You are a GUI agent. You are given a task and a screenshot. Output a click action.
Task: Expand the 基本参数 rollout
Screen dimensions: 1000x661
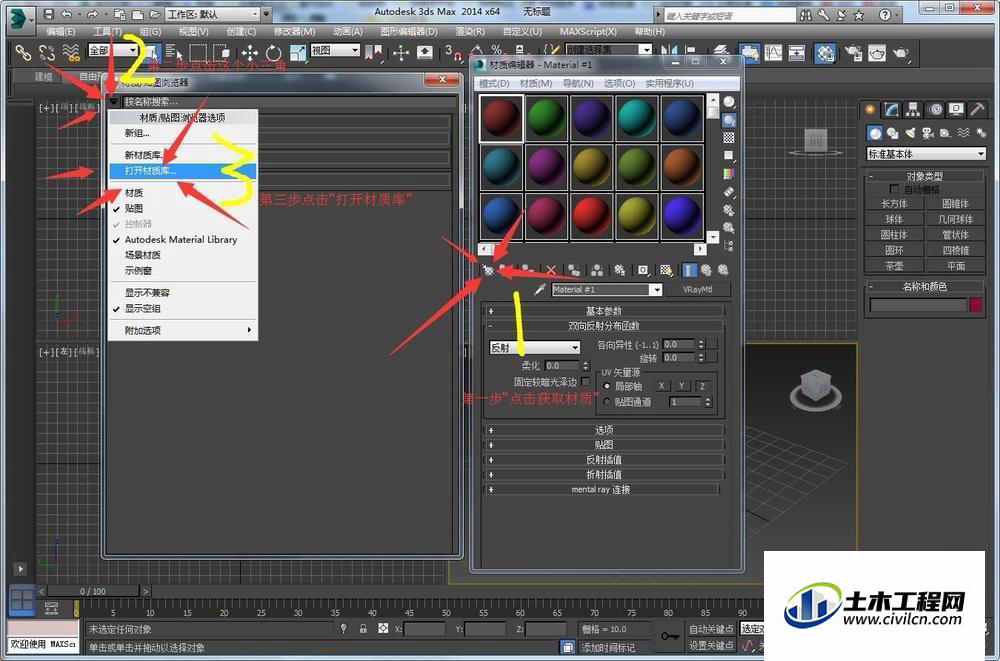click(603, 311)
